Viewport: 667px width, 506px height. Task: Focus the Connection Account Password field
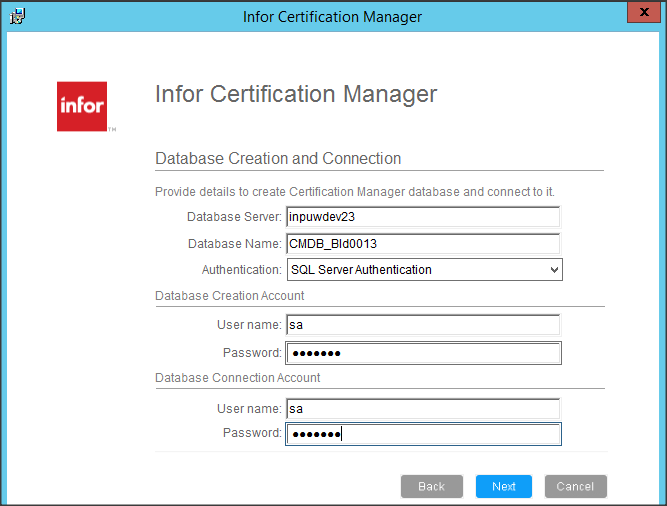click(423, 434)
